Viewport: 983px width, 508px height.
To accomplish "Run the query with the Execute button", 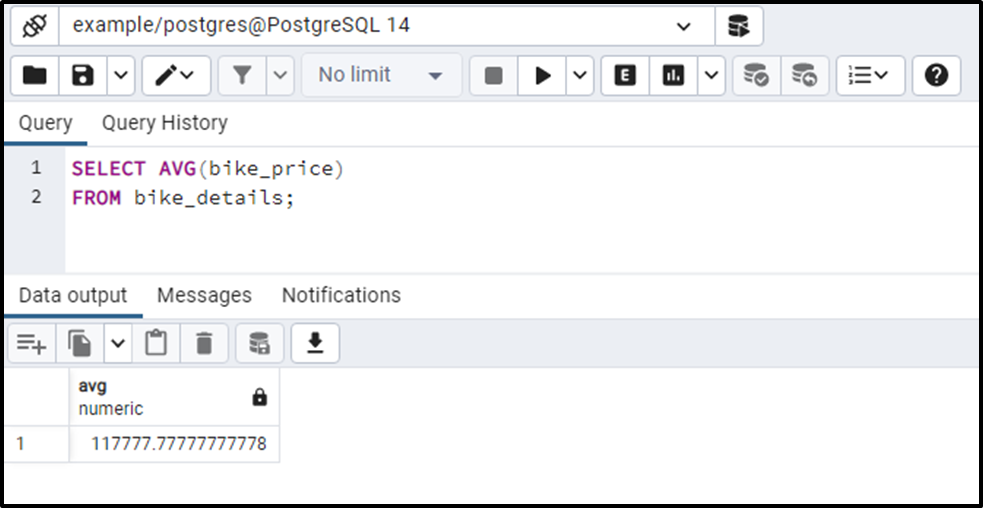I will 542,75.
